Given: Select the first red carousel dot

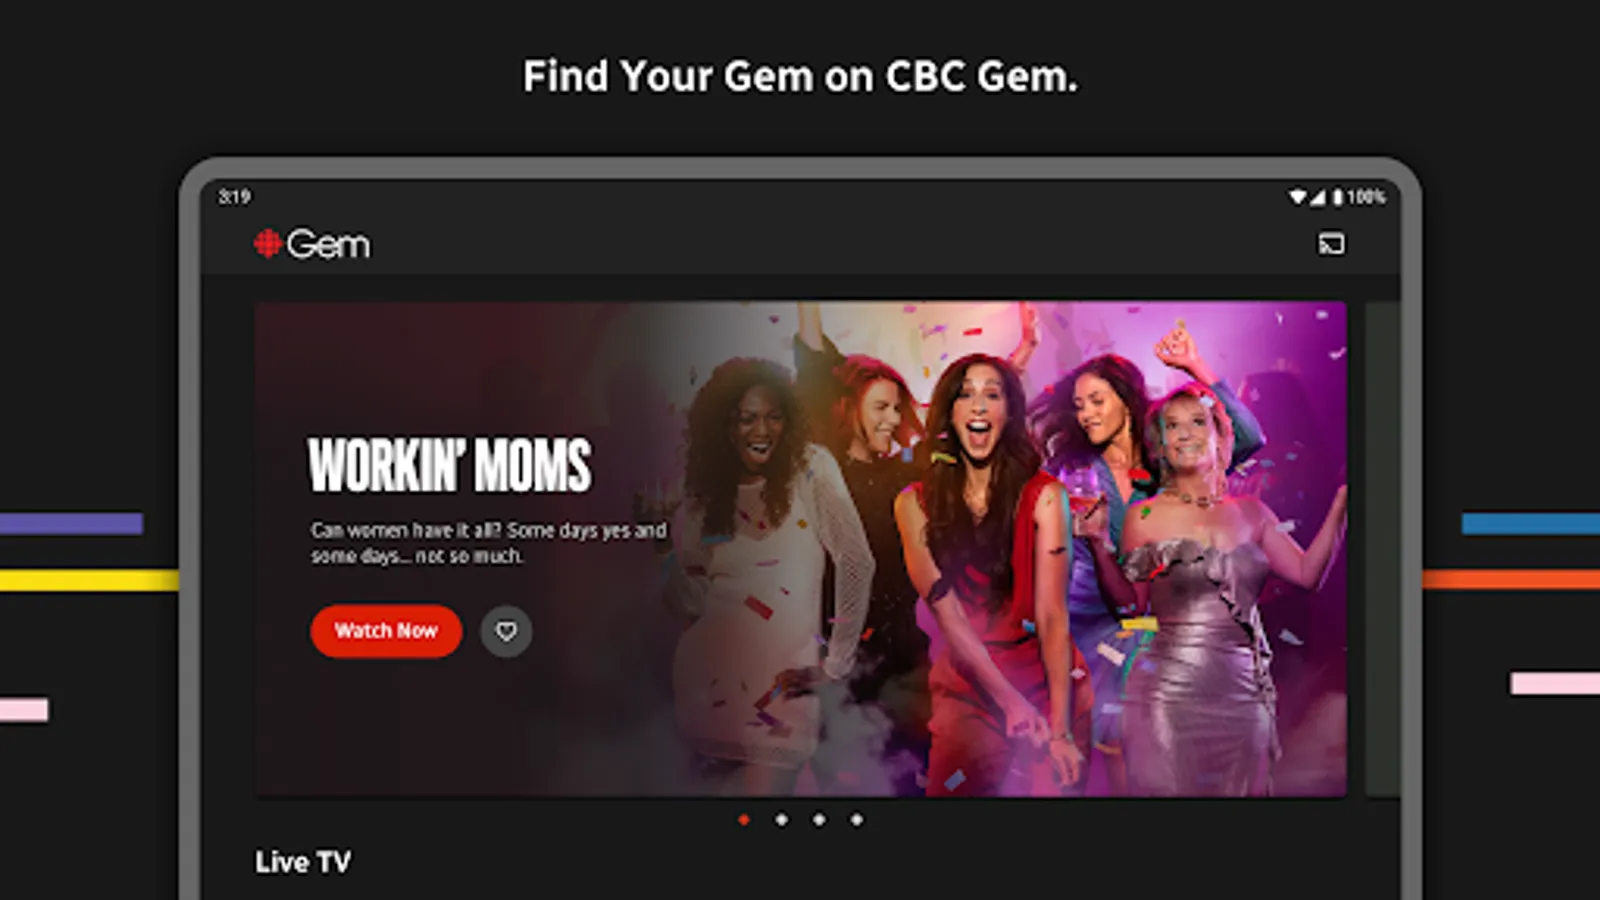Looking at the screenshot, I should pos(744,820).
